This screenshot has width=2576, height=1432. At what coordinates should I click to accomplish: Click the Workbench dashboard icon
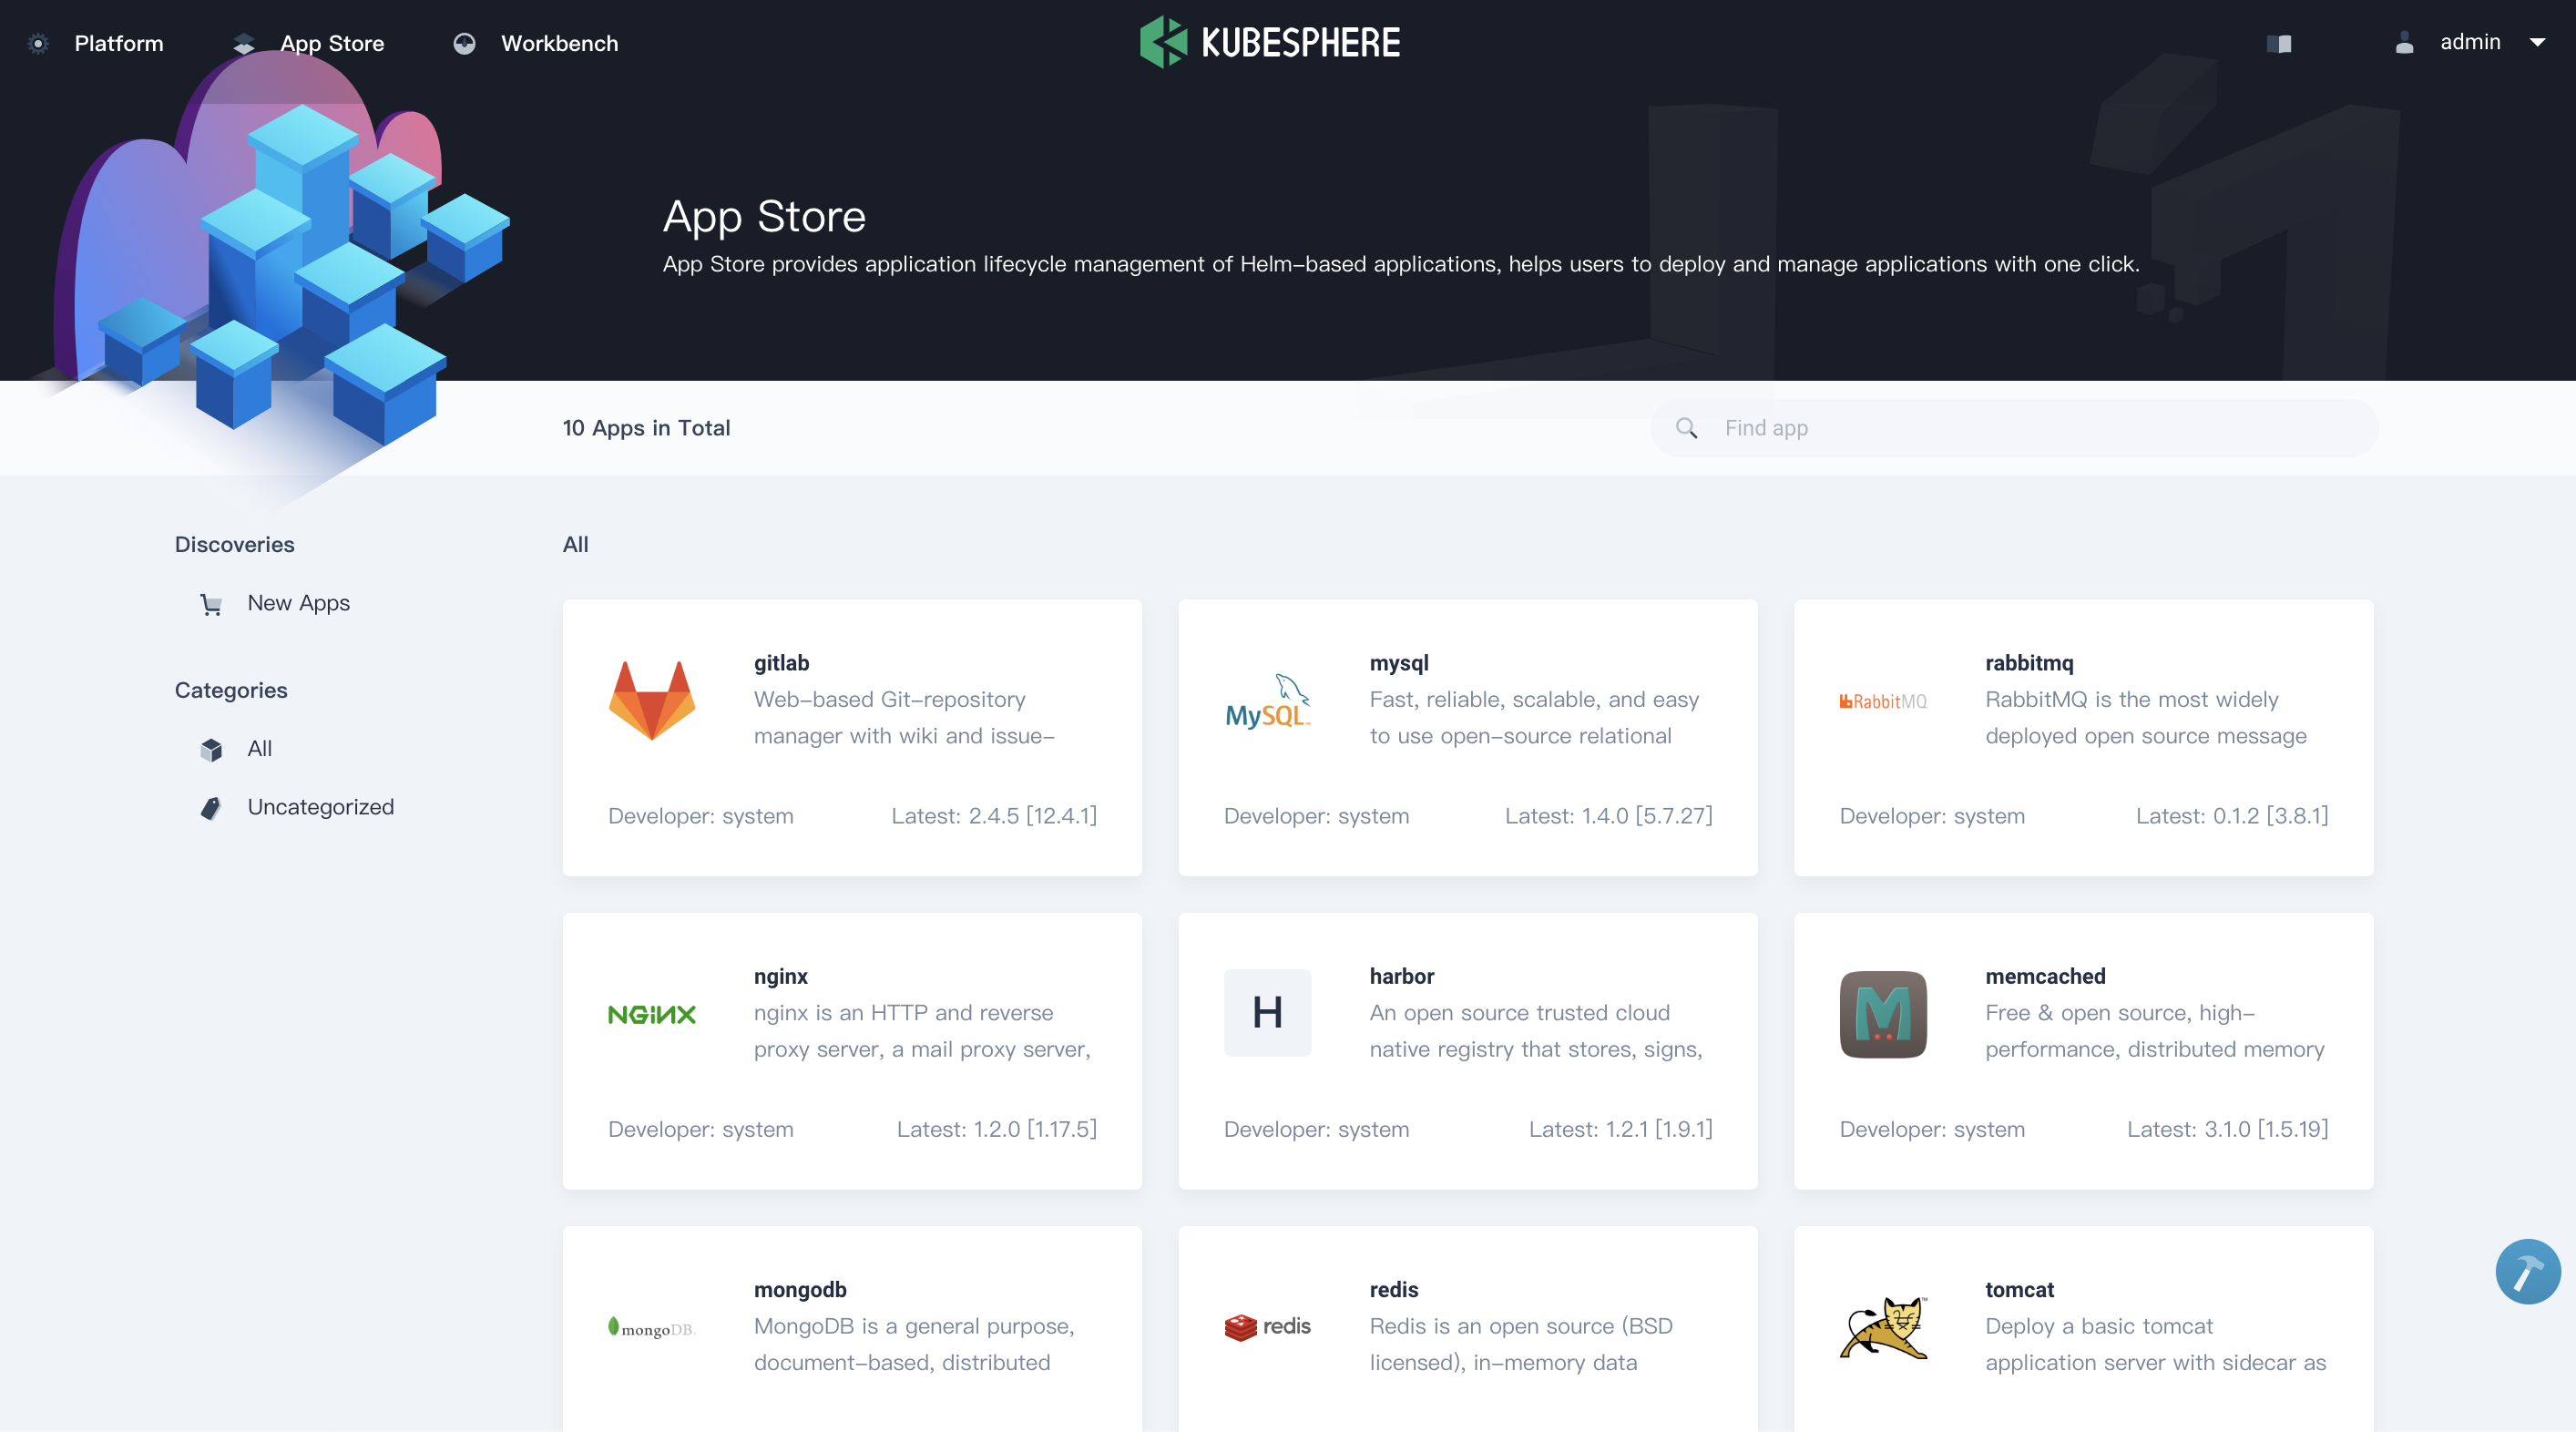[x=464, y=43]
